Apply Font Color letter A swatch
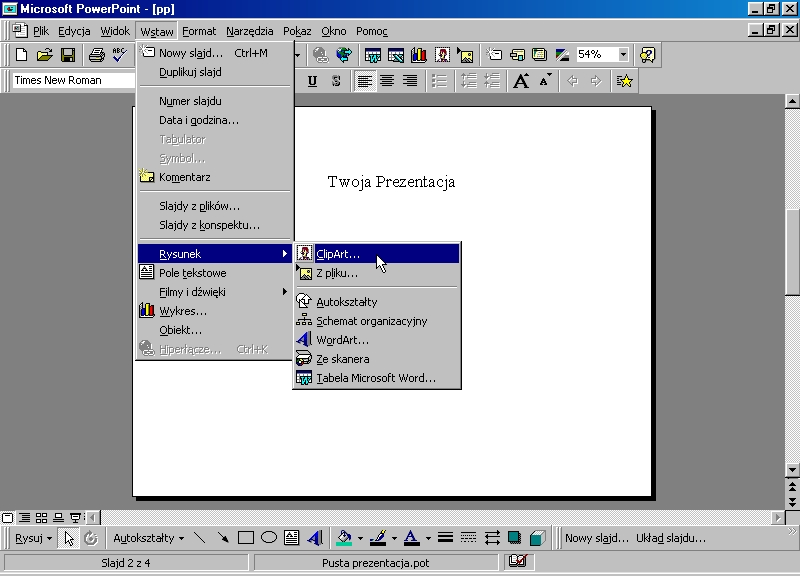Screen dimensions: 800x576 pos(412,538)
